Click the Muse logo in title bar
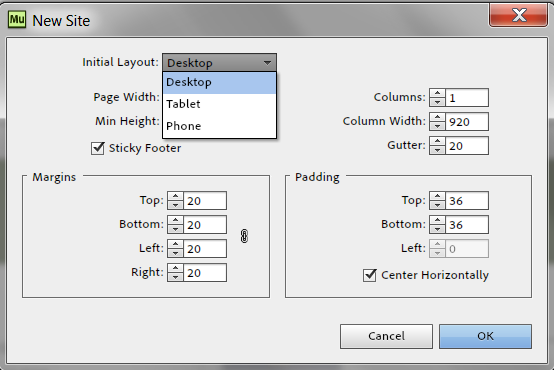Image resolution: width=554 pixels, height=370 pixels. 17,19
